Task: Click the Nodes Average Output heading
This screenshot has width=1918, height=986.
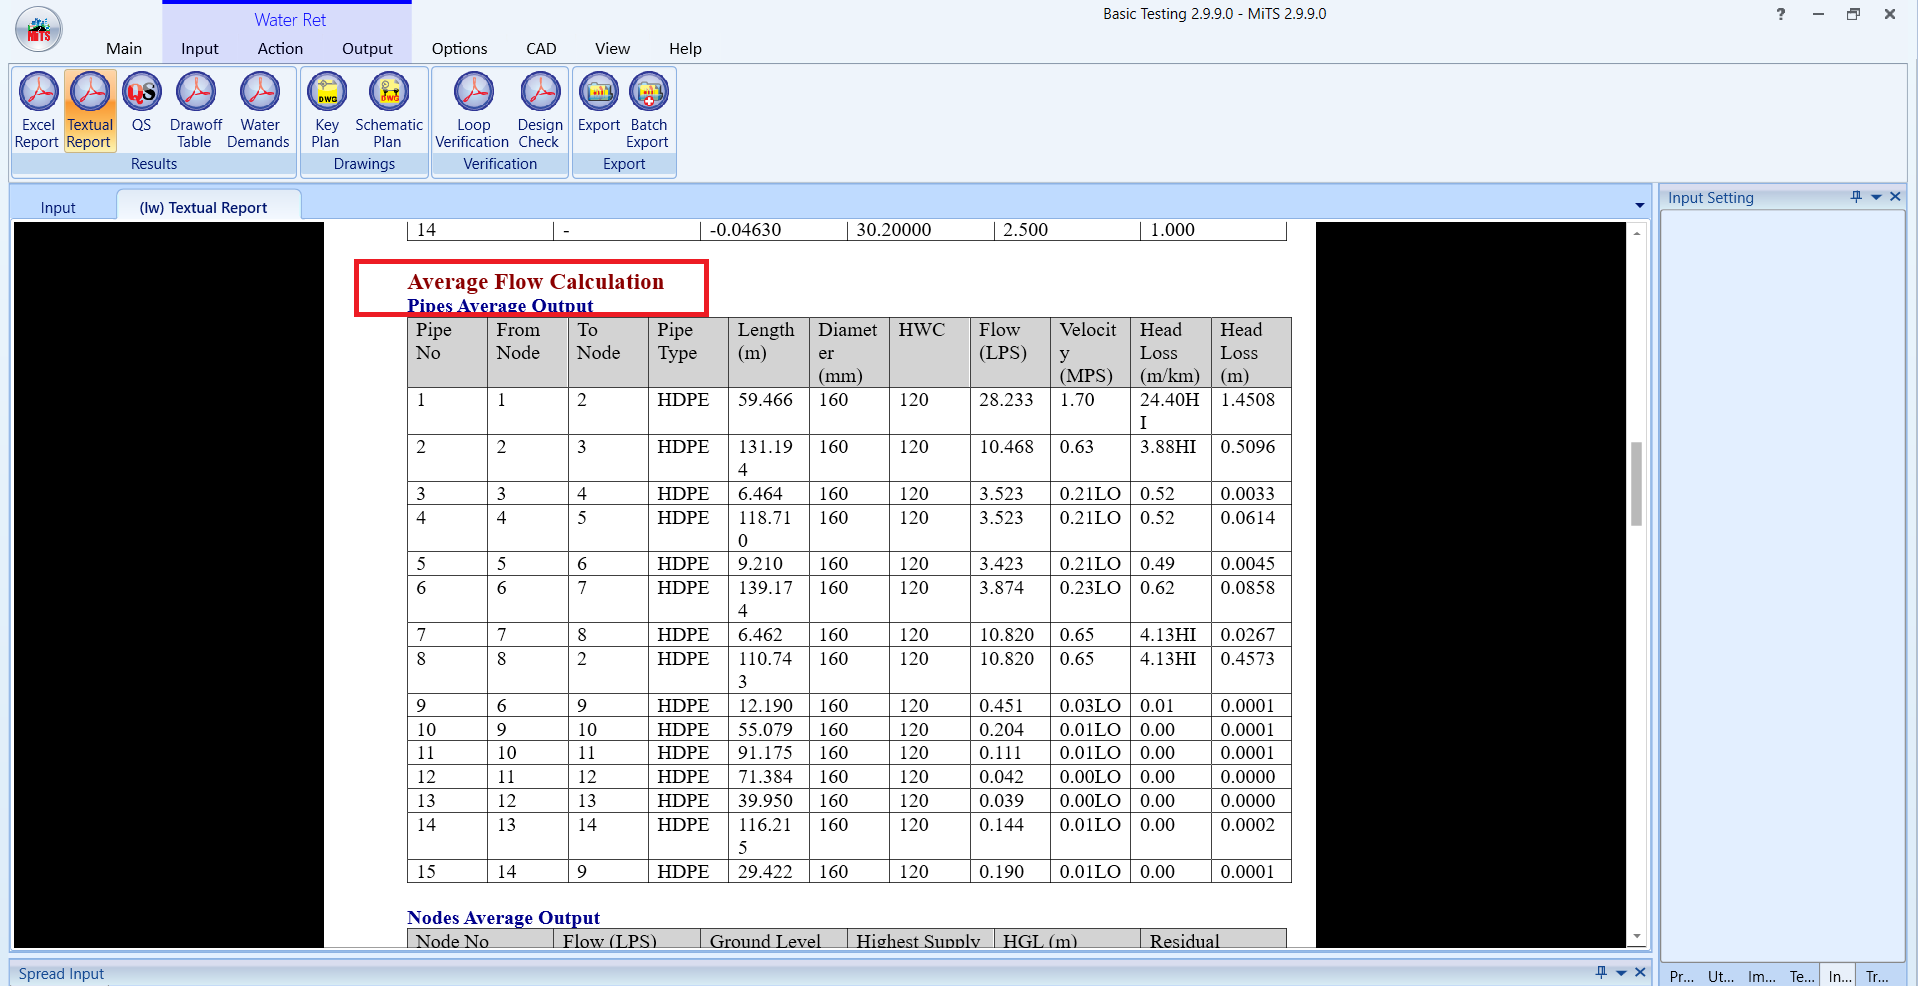Action: [503, 917]
